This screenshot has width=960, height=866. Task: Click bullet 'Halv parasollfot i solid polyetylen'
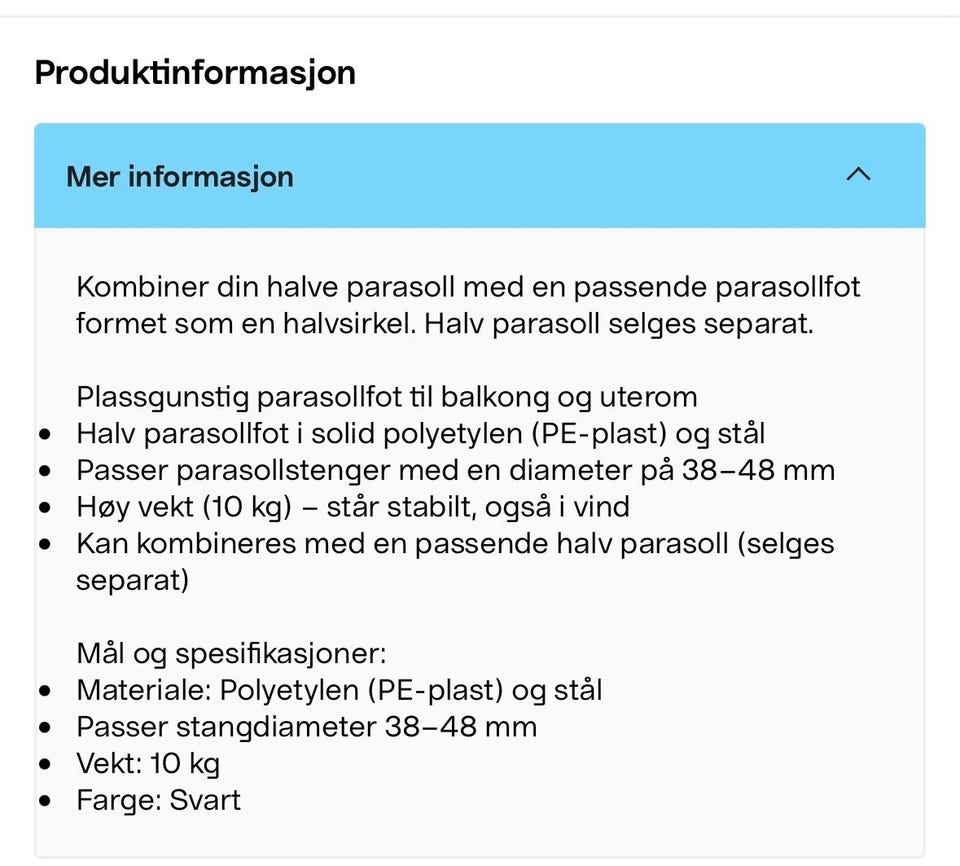421,434
